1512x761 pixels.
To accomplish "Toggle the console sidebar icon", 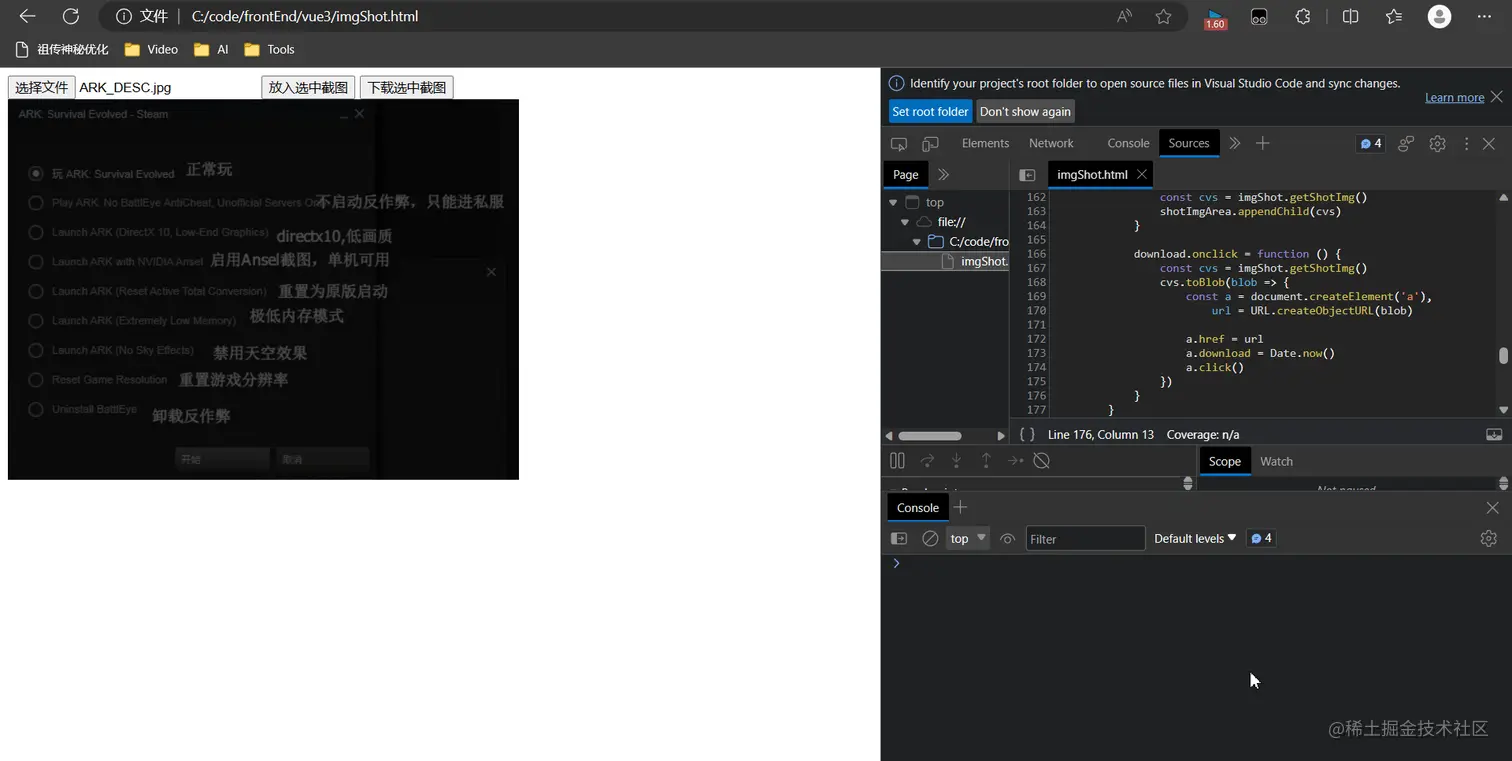I will [x=899, y=538].
